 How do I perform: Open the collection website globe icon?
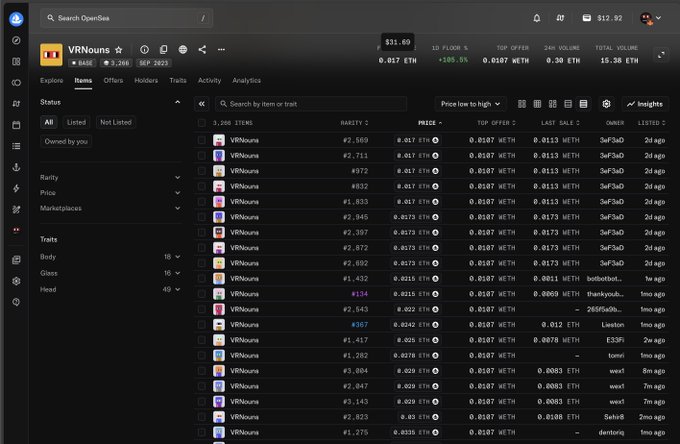pos(183,49)
